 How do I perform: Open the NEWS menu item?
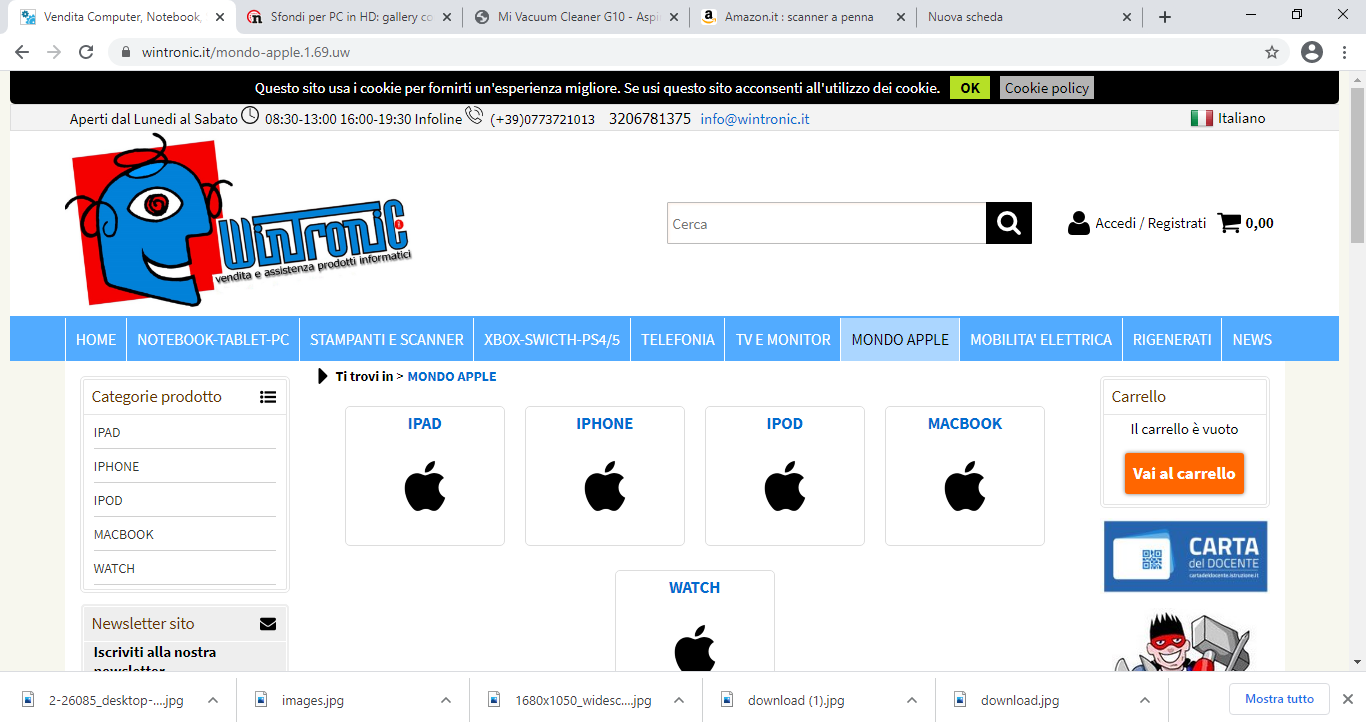tap(1252, 339)
